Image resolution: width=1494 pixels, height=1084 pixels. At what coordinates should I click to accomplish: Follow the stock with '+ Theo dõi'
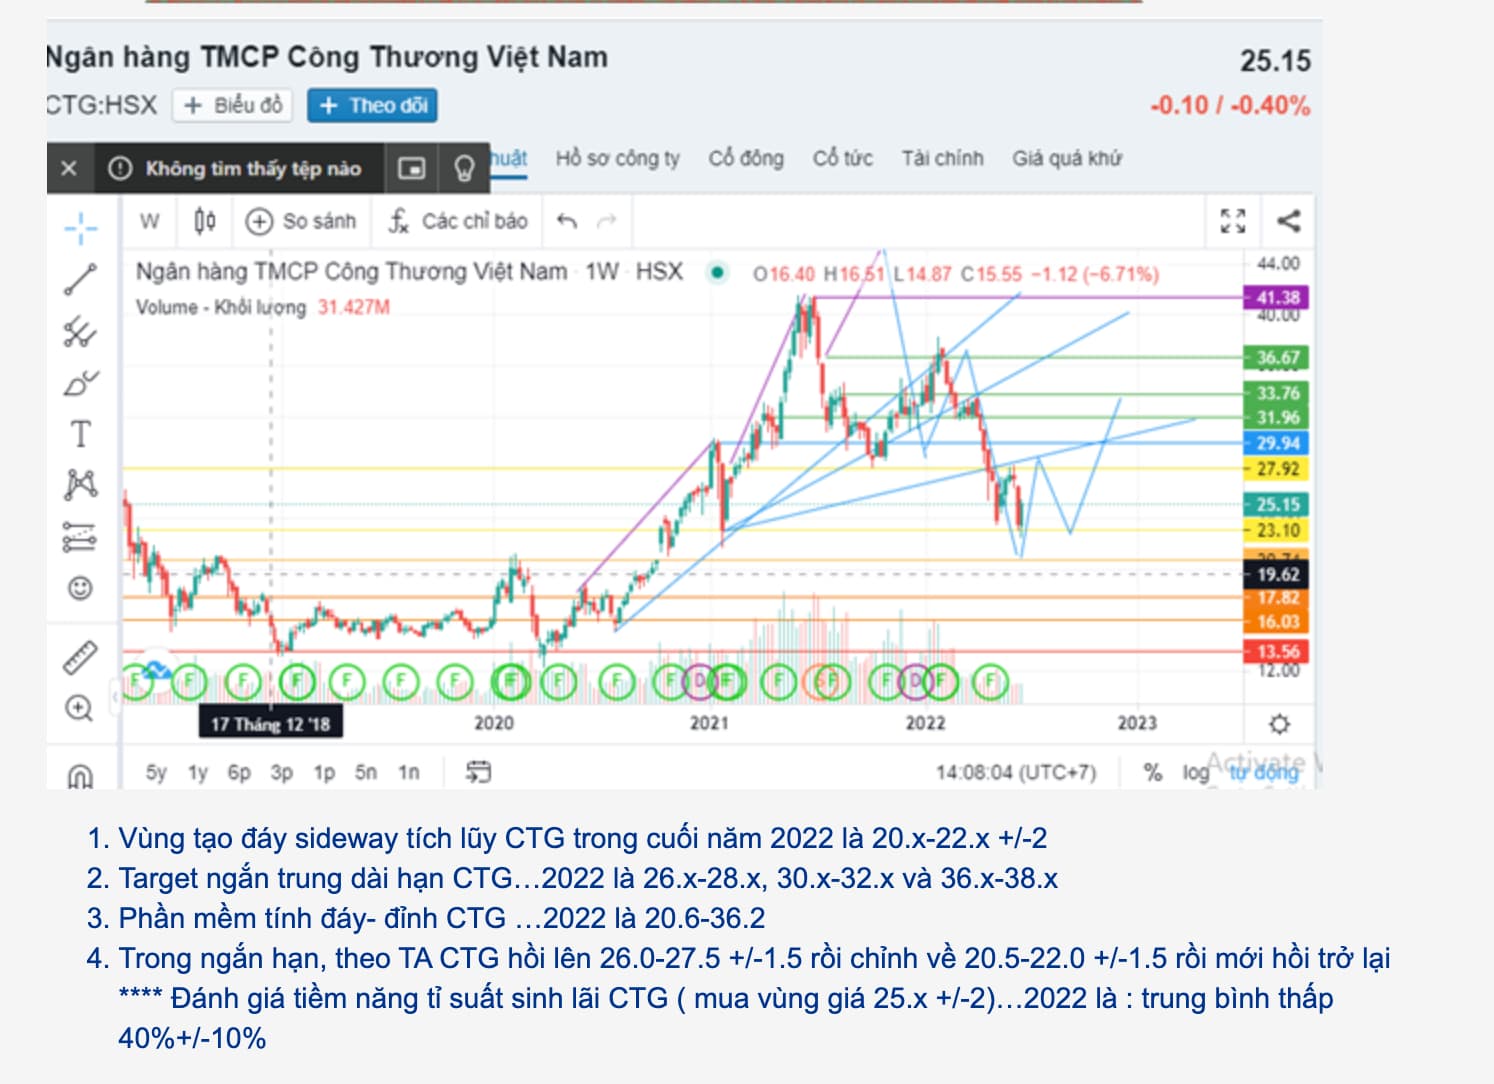click(372, 105)
